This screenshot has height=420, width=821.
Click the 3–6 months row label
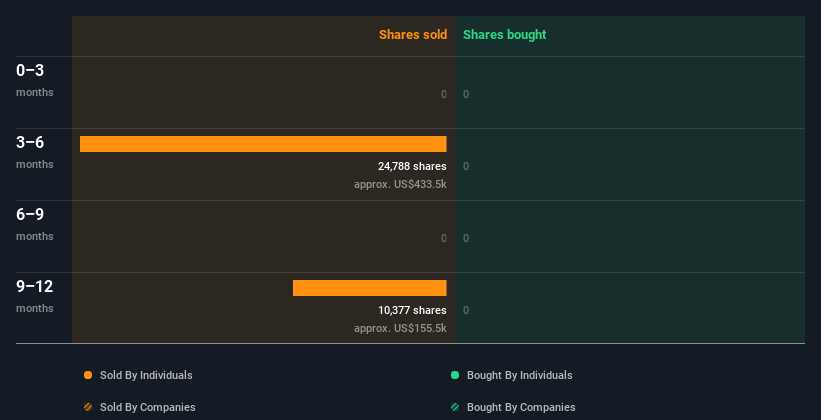(35, 152)
